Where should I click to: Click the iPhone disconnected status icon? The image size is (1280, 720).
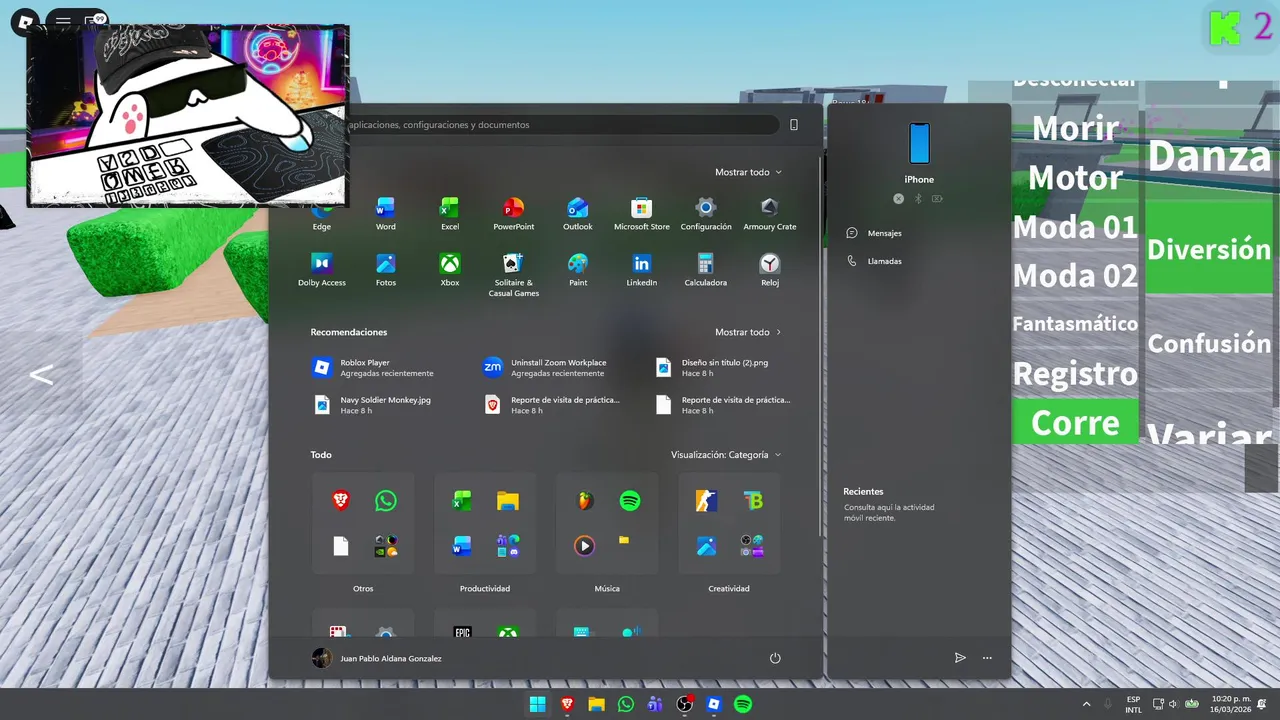click(898, 199)
